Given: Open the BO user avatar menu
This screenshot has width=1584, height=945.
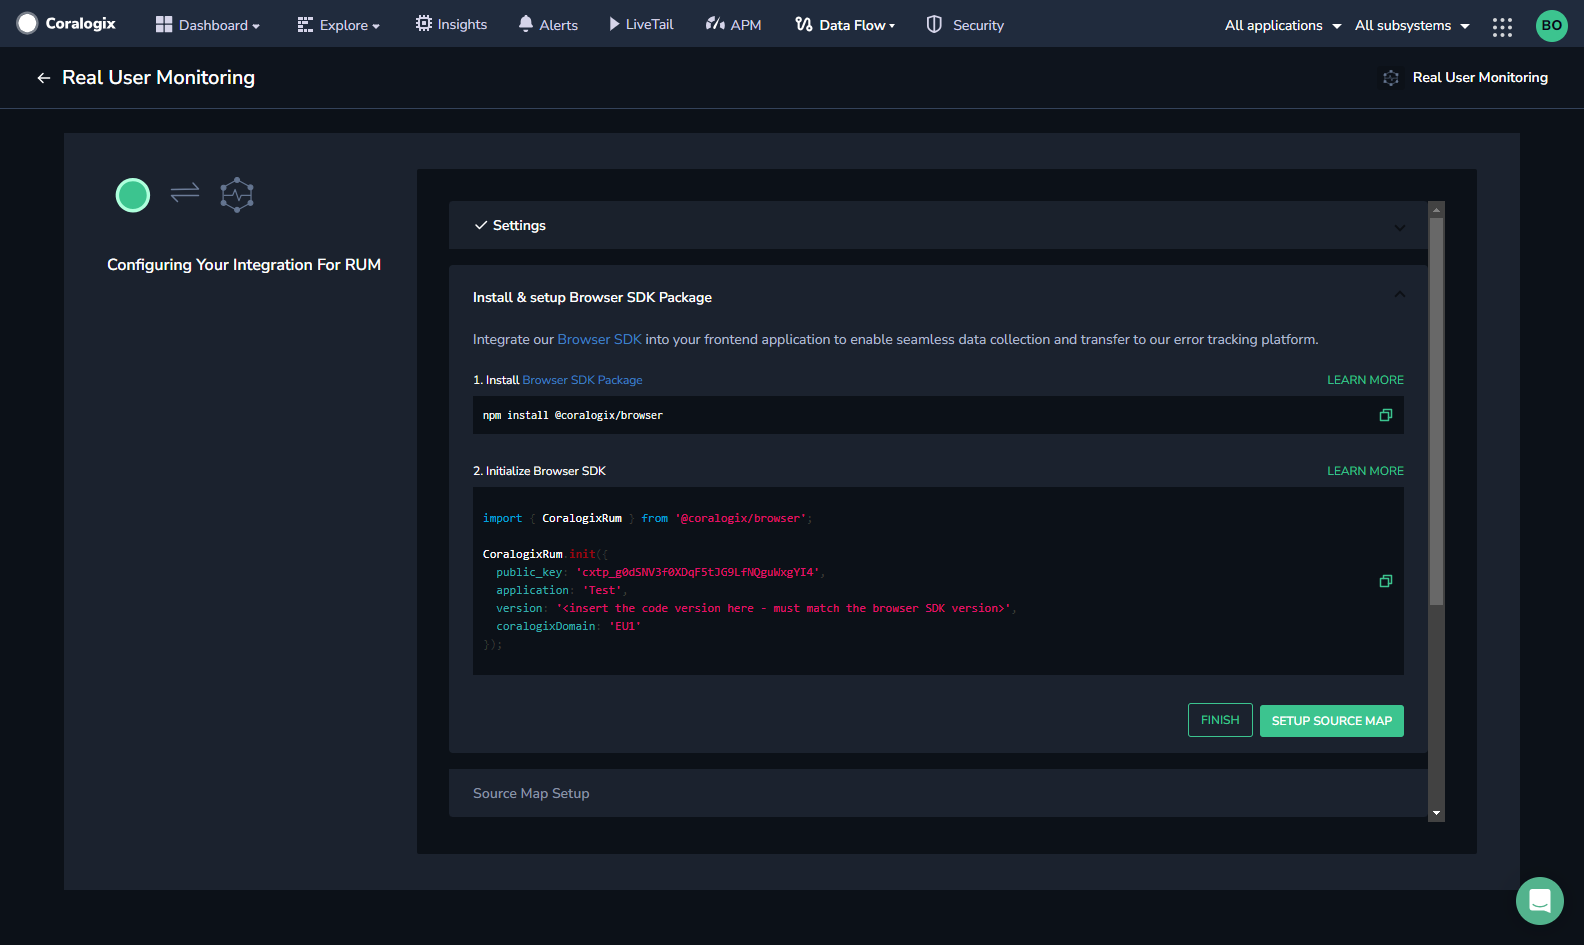Looking at the screenshot, I should 1551,25.
